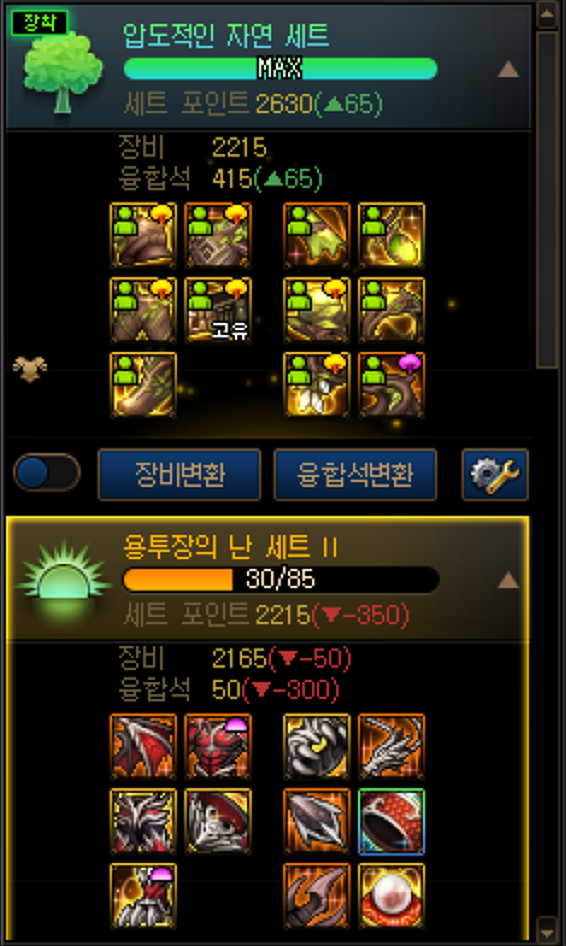Click the green tree set icon
This screenshot has height=946, width=566.
pyautogui.click(x=62, y=72)
